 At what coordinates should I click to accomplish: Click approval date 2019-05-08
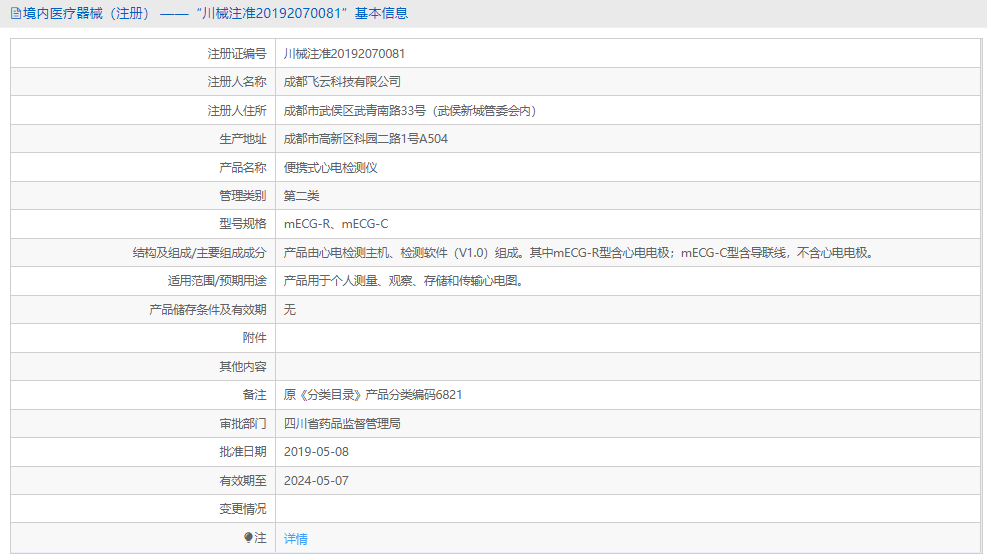coord(316,452)
